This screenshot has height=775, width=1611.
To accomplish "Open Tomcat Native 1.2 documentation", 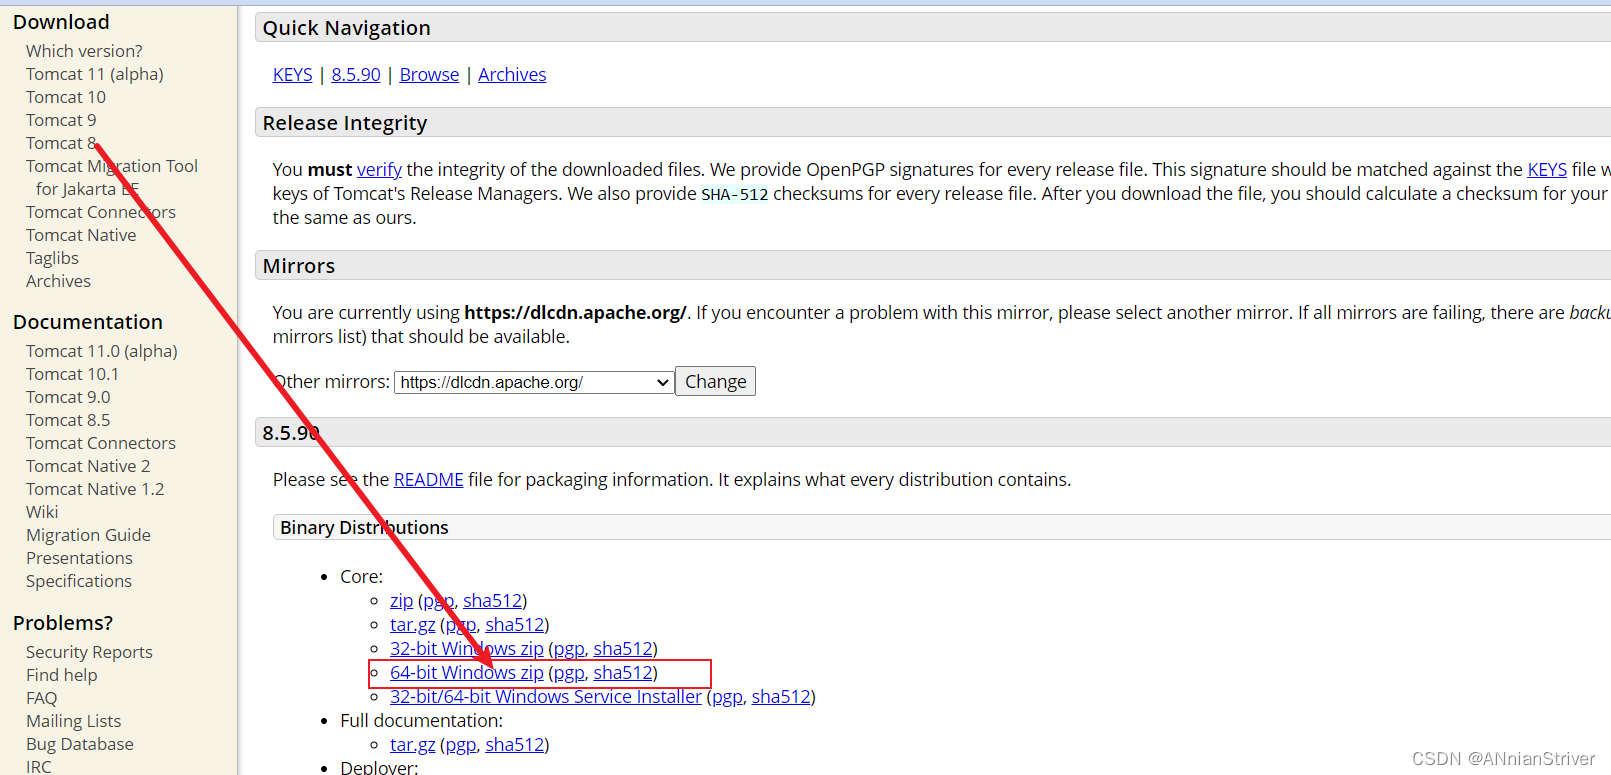I will coord(95,489).
